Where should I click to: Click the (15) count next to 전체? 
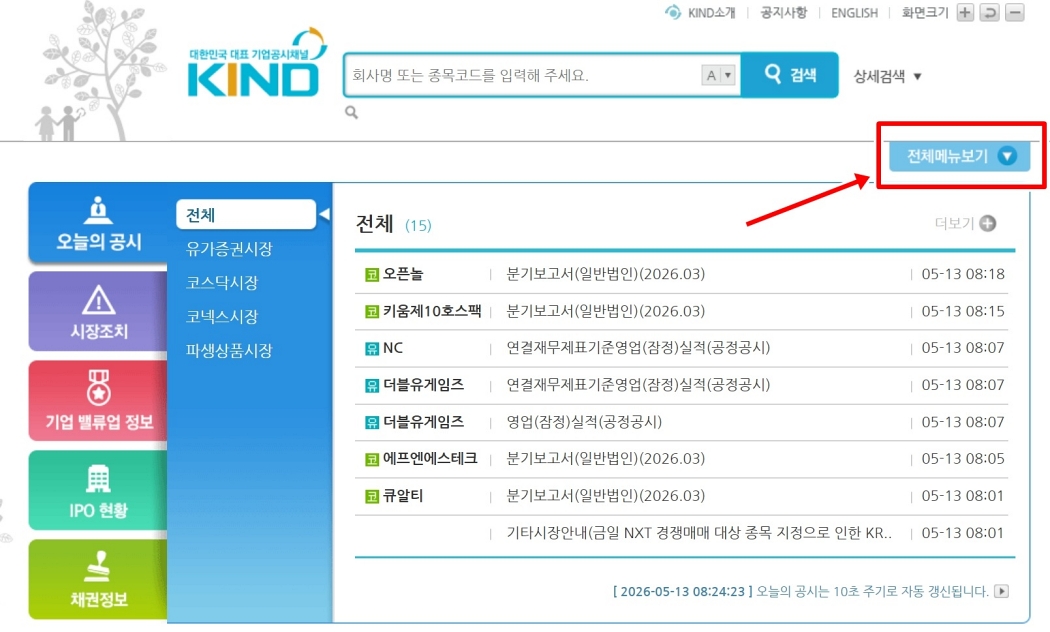[418, 226]
